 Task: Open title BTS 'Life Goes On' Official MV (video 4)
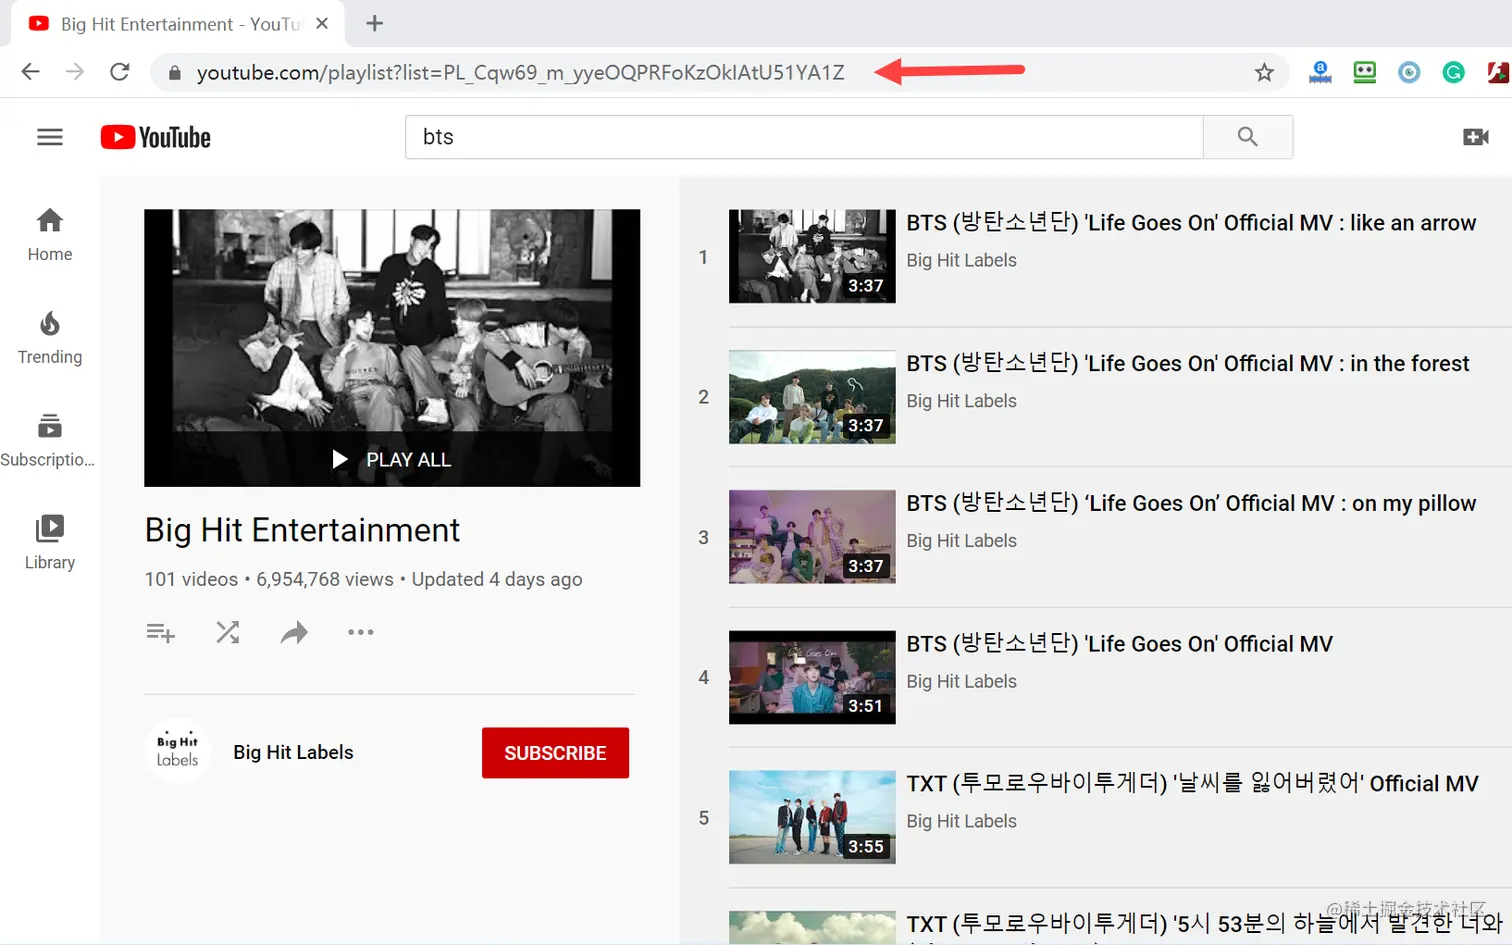point(1120,643)
